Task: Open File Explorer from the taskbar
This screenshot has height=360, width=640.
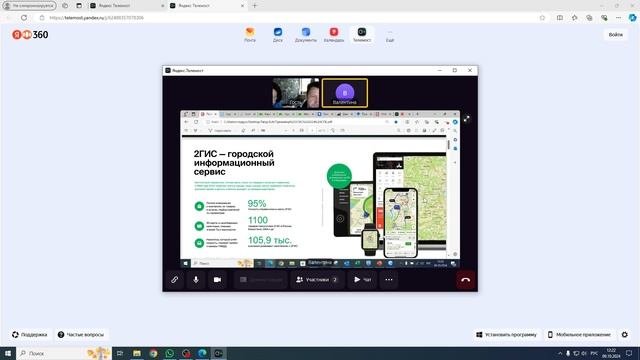Action: click(x=137, y=353)
